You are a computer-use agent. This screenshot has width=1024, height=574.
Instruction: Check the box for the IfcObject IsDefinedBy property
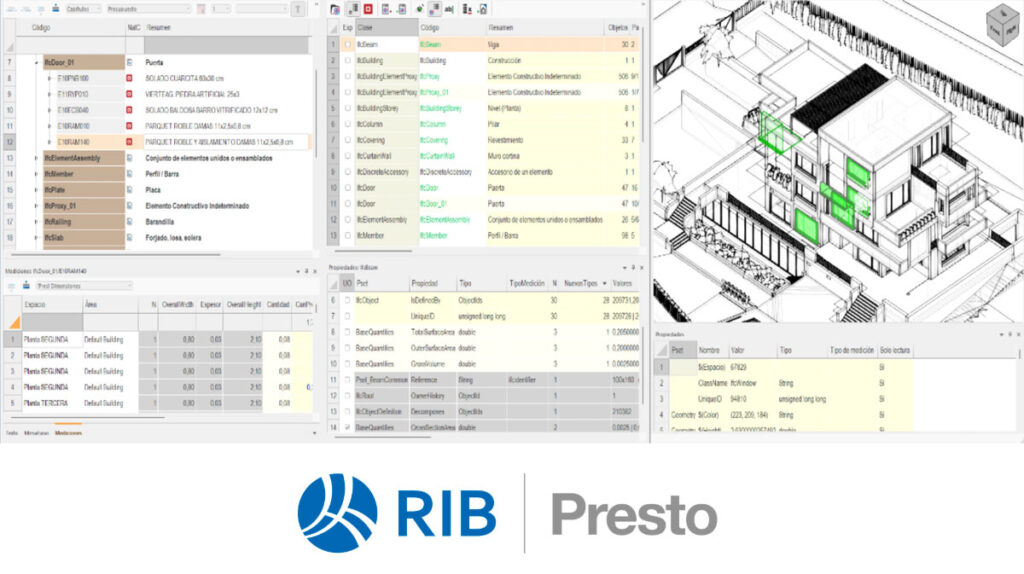pos(347,300)
